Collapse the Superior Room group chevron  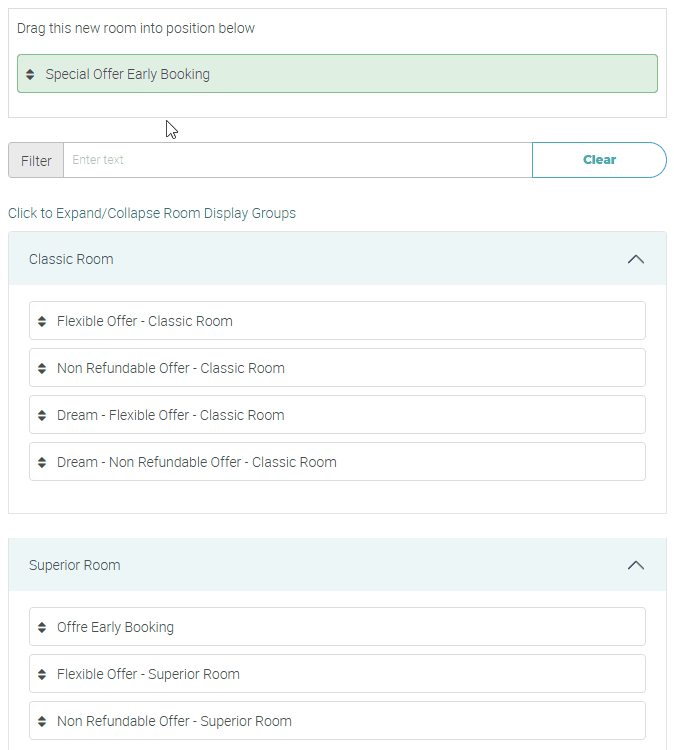(x=635, y=565)
